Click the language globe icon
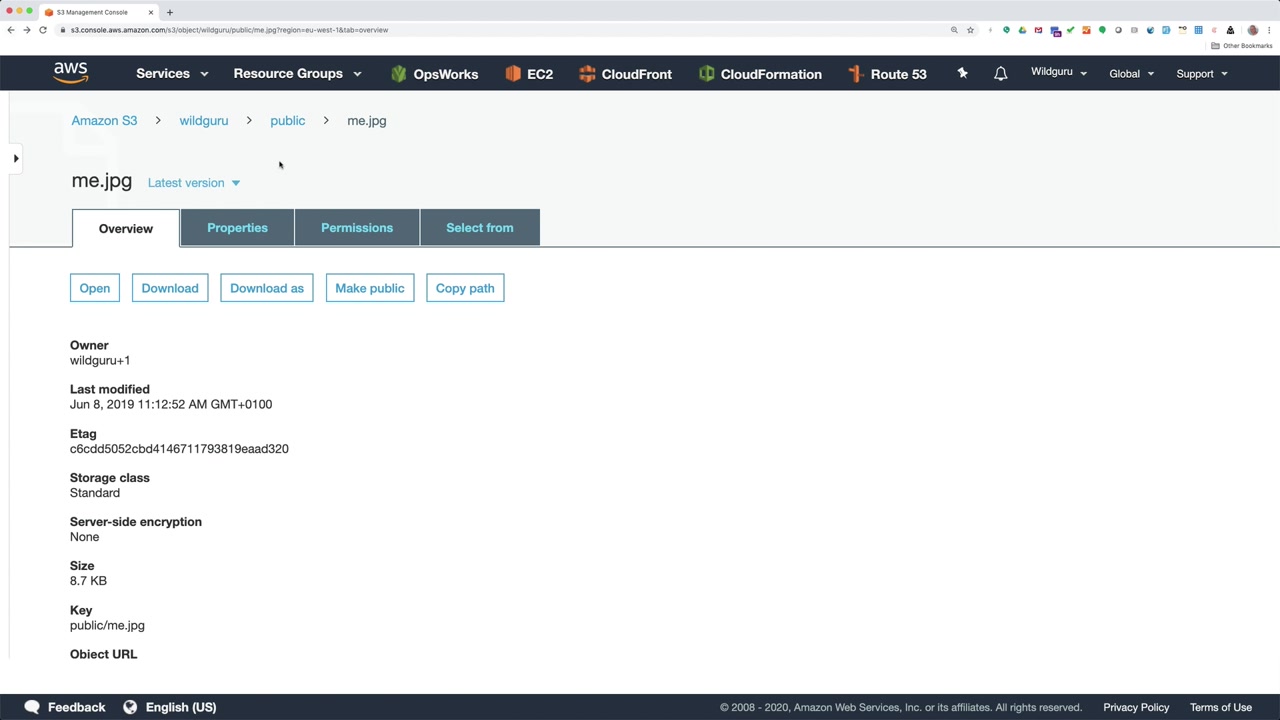 tap(130, 707)
